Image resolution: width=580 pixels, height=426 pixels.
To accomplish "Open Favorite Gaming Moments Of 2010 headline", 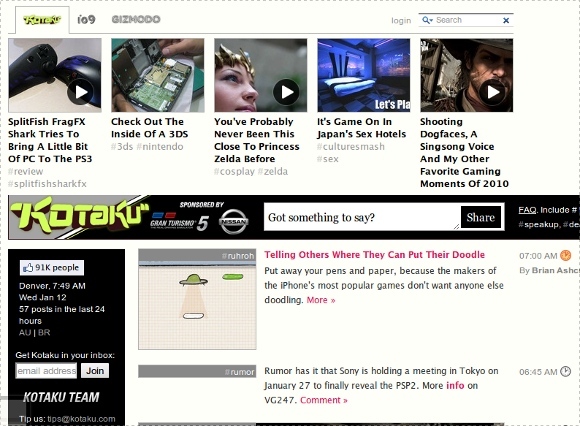I will (464, 152).
